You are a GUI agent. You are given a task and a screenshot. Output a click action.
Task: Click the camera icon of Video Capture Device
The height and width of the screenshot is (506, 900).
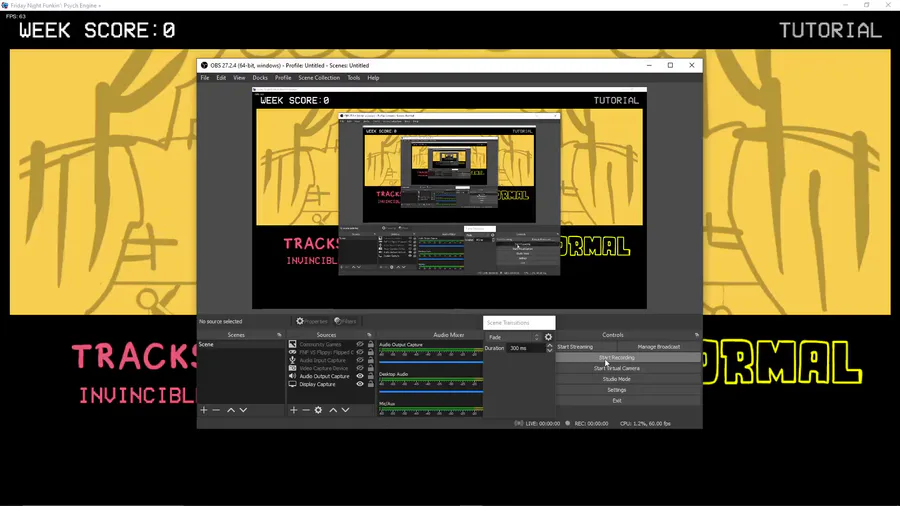[x=292, y=368]
